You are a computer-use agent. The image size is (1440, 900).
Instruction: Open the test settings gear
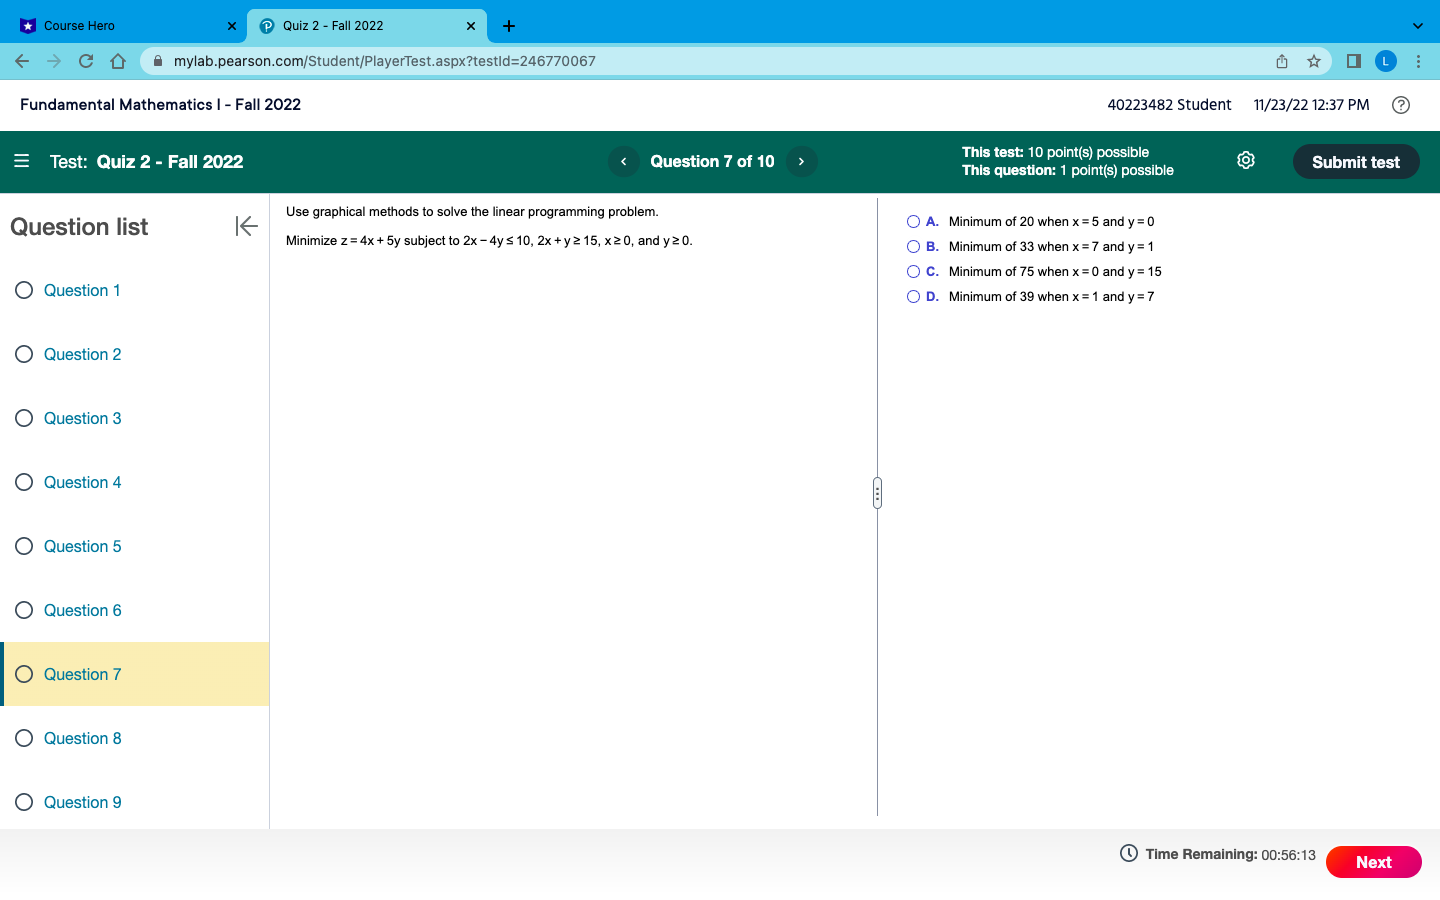[1245, 160]
